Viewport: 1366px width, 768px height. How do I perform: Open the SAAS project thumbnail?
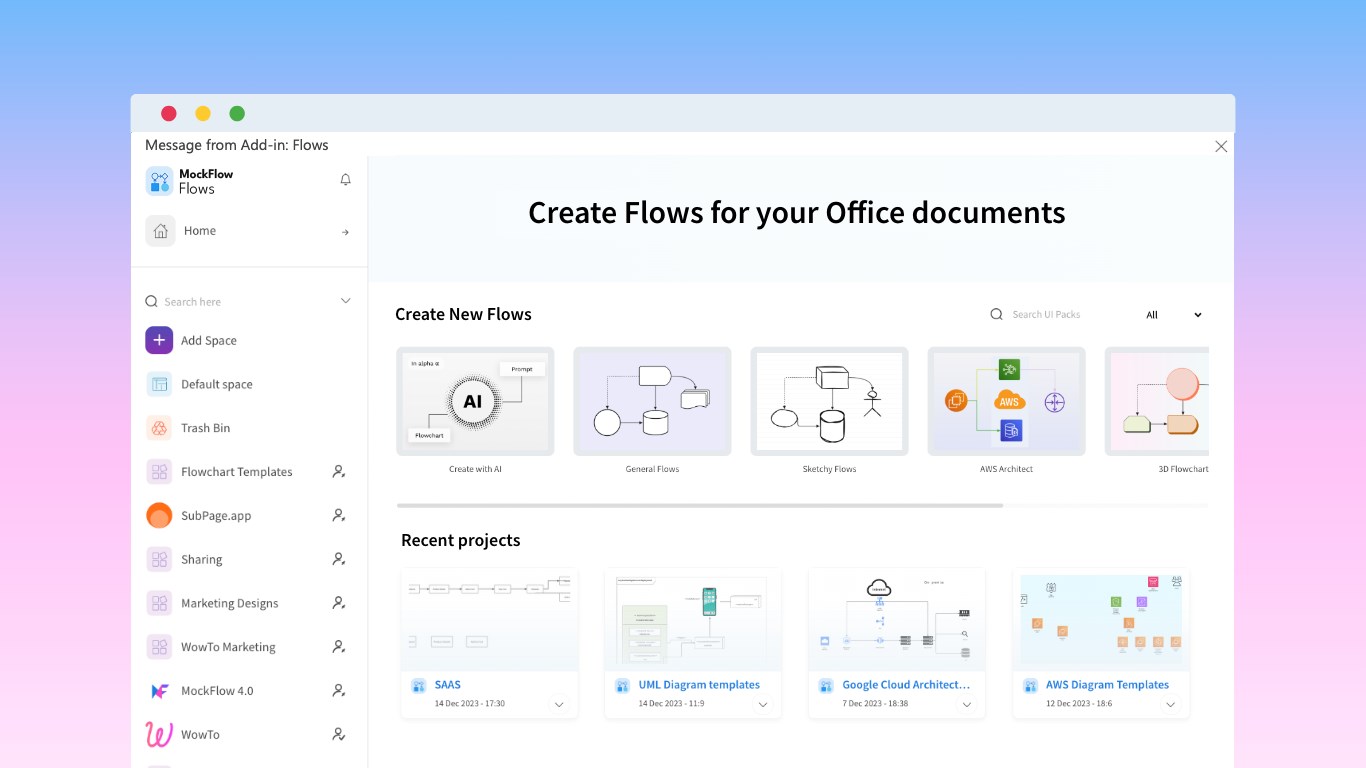[x=490, y=620]
